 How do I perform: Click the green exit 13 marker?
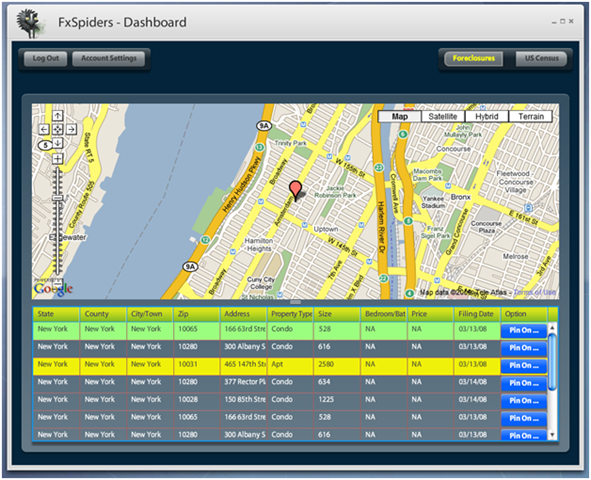click(259, 147)
